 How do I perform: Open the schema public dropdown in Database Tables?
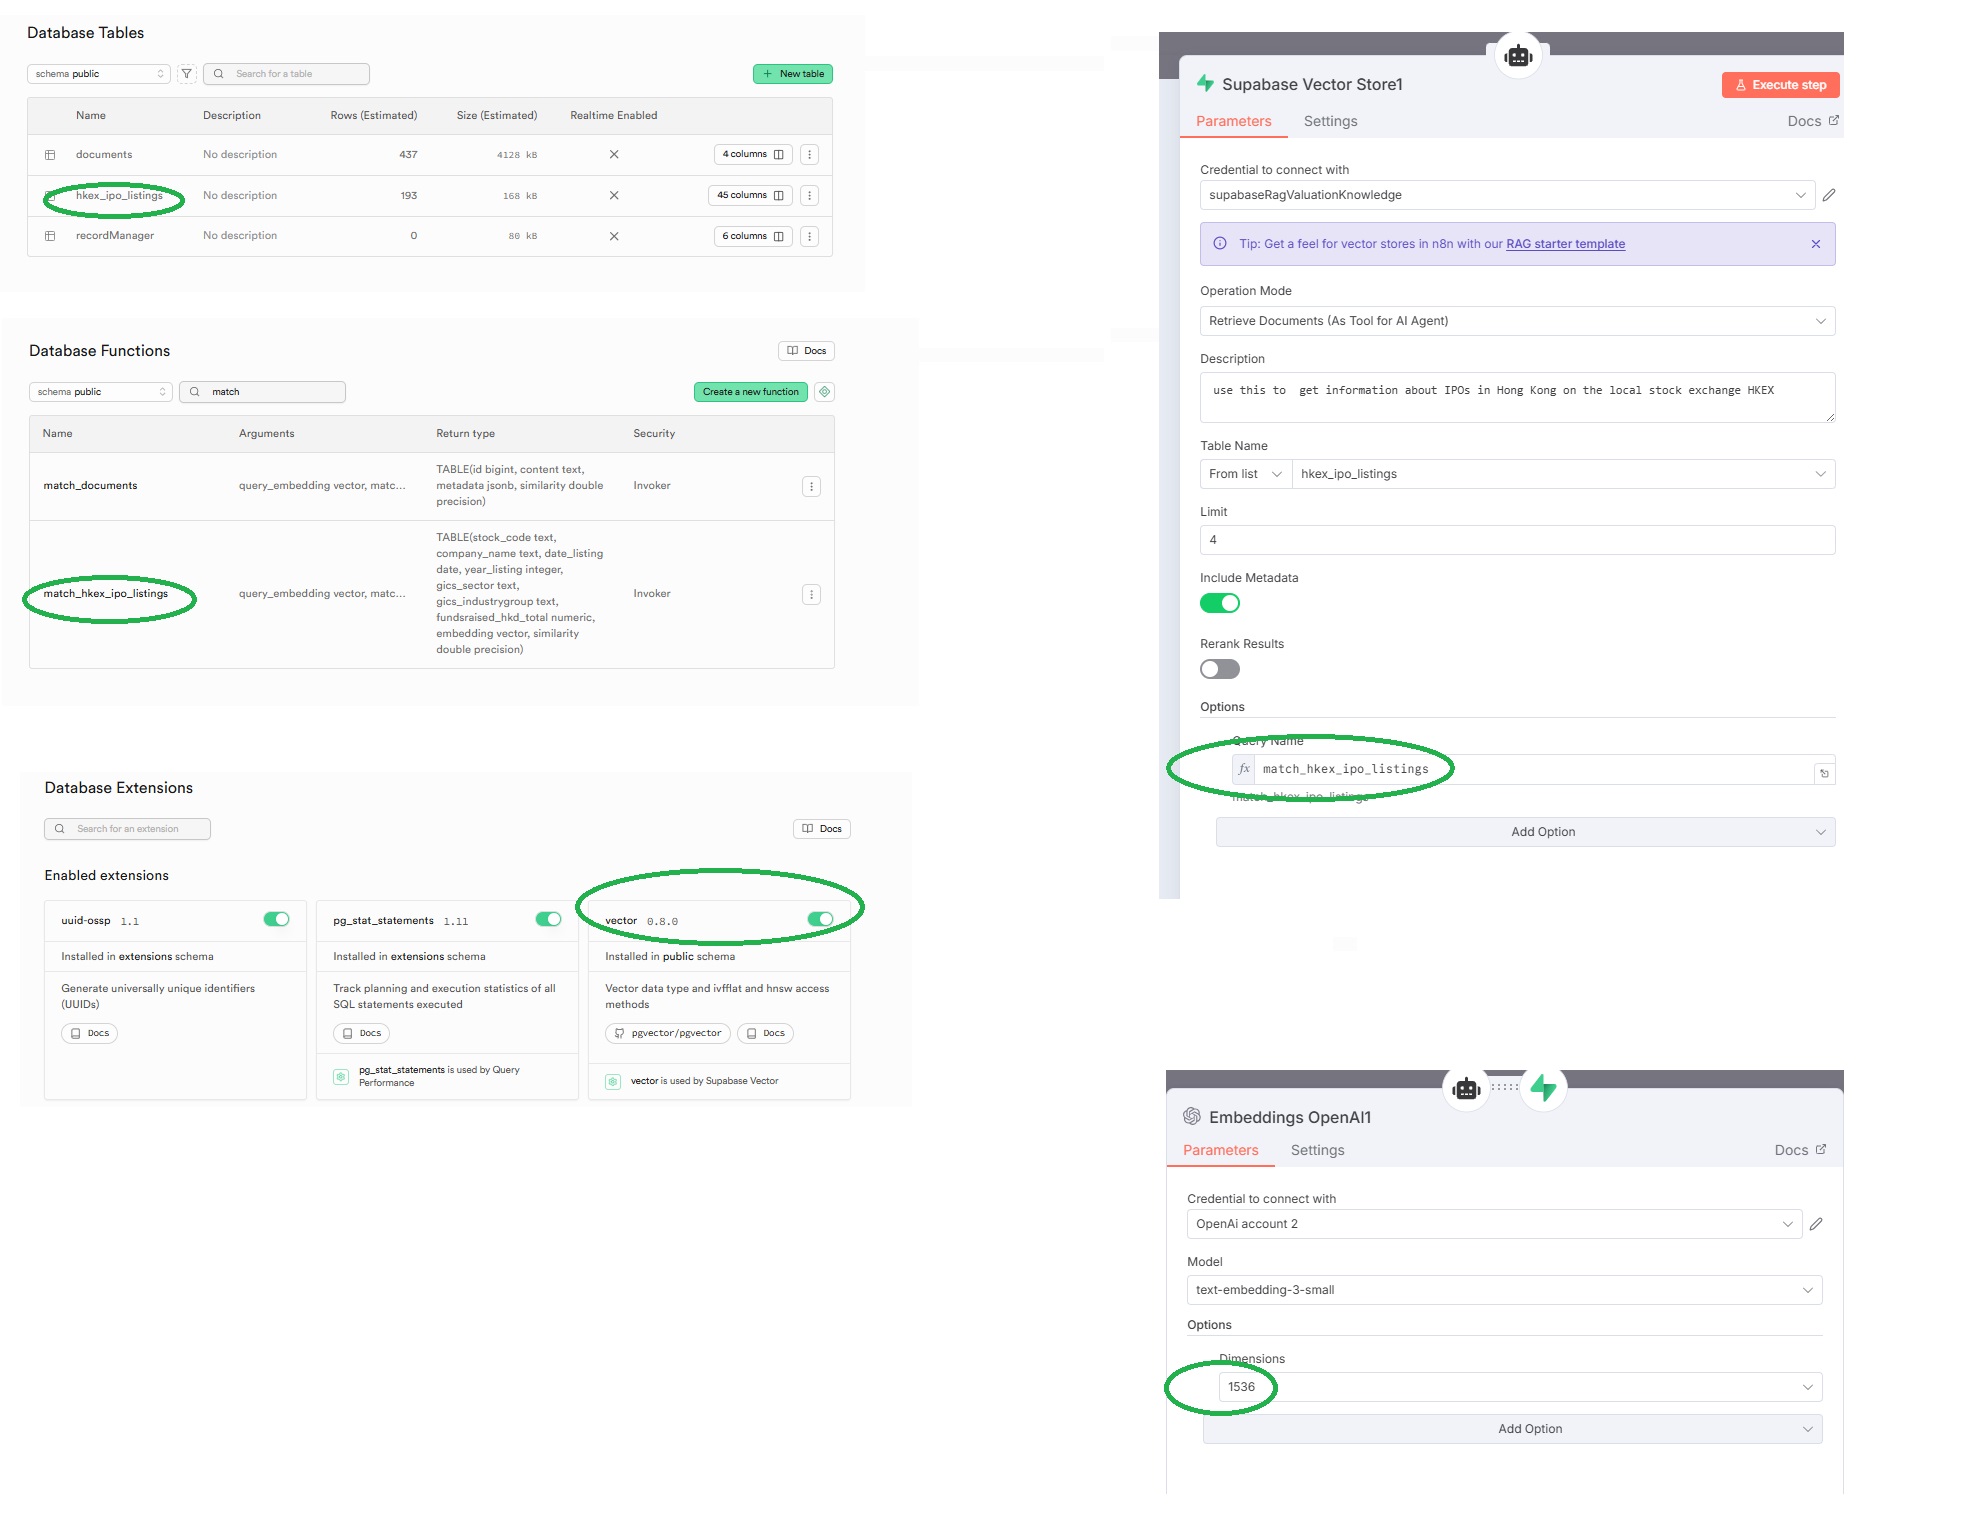(x=99, y=74)
